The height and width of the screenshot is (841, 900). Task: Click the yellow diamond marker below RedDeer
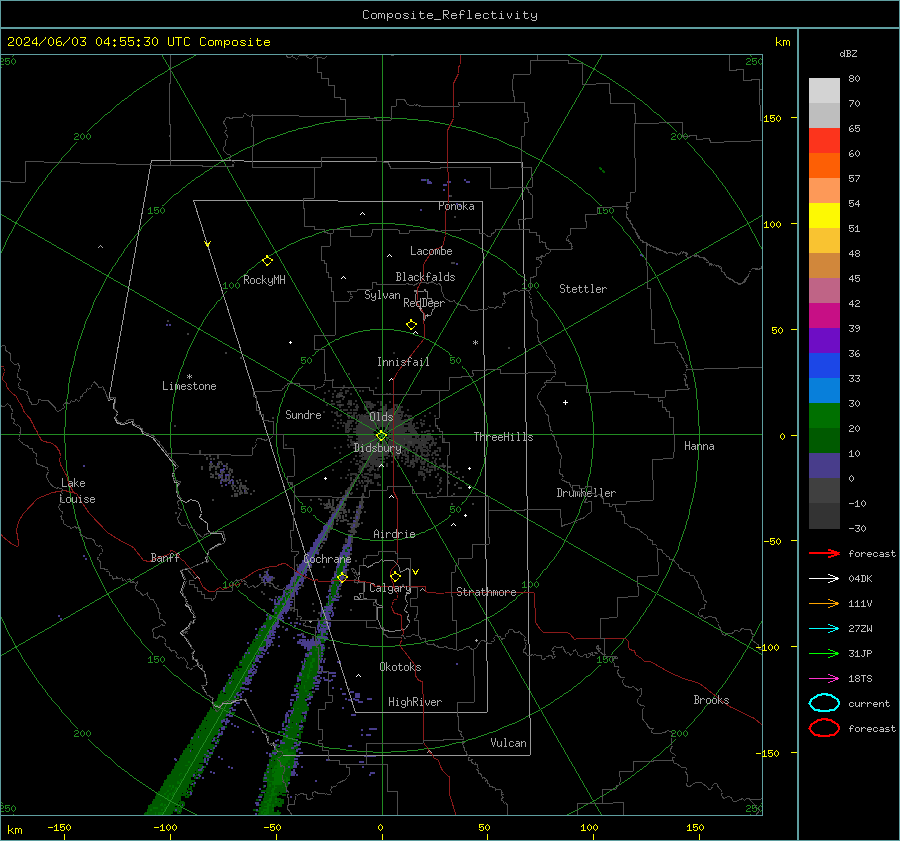411,325
